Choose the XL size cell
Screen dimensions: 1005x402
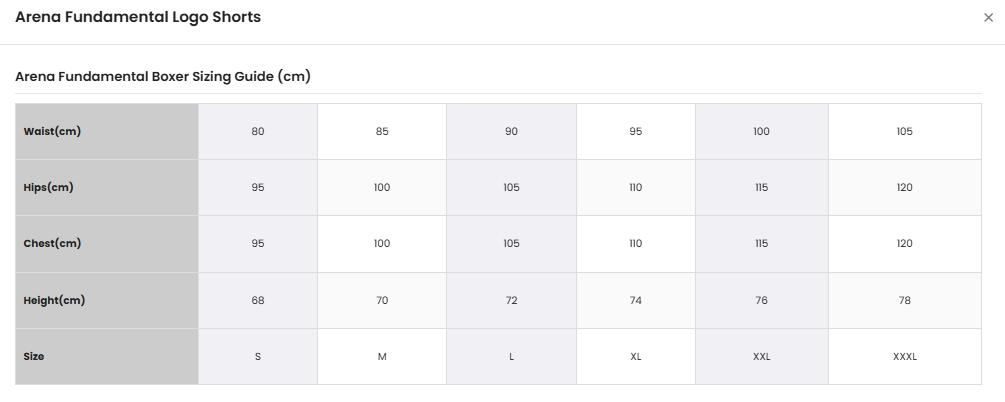point(636,356)
